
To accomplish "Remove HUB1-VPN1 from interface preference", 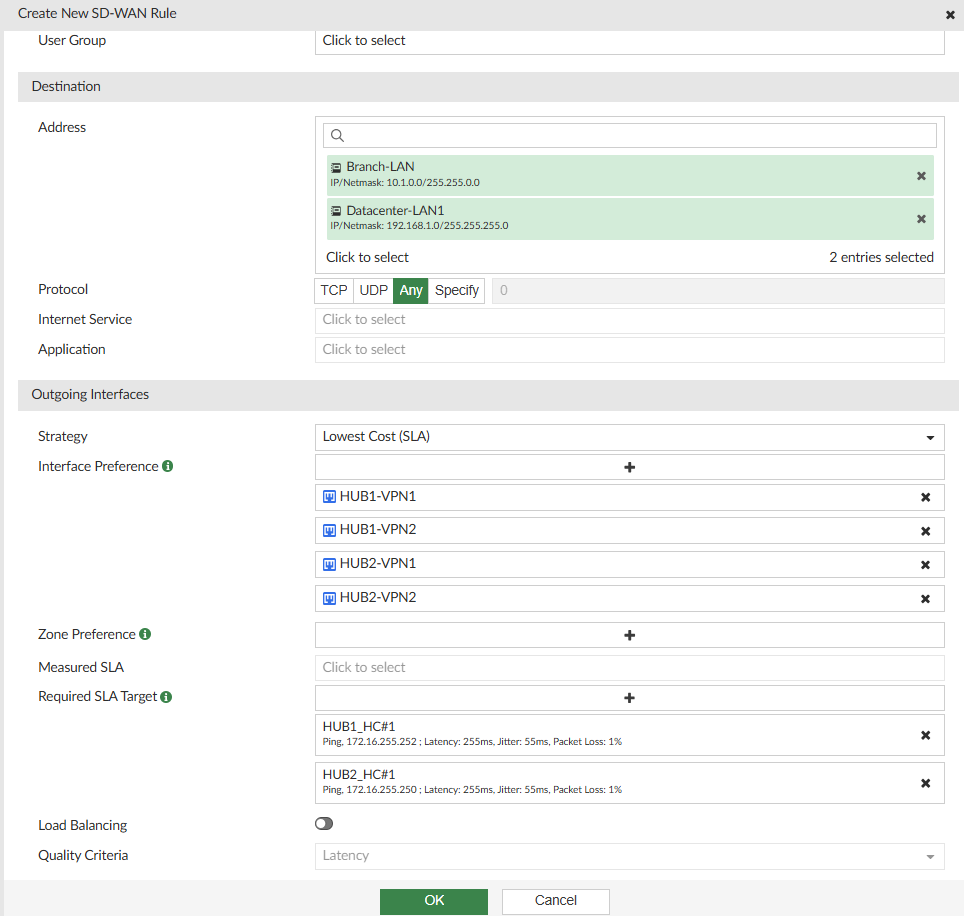I will tap(925, 497).
